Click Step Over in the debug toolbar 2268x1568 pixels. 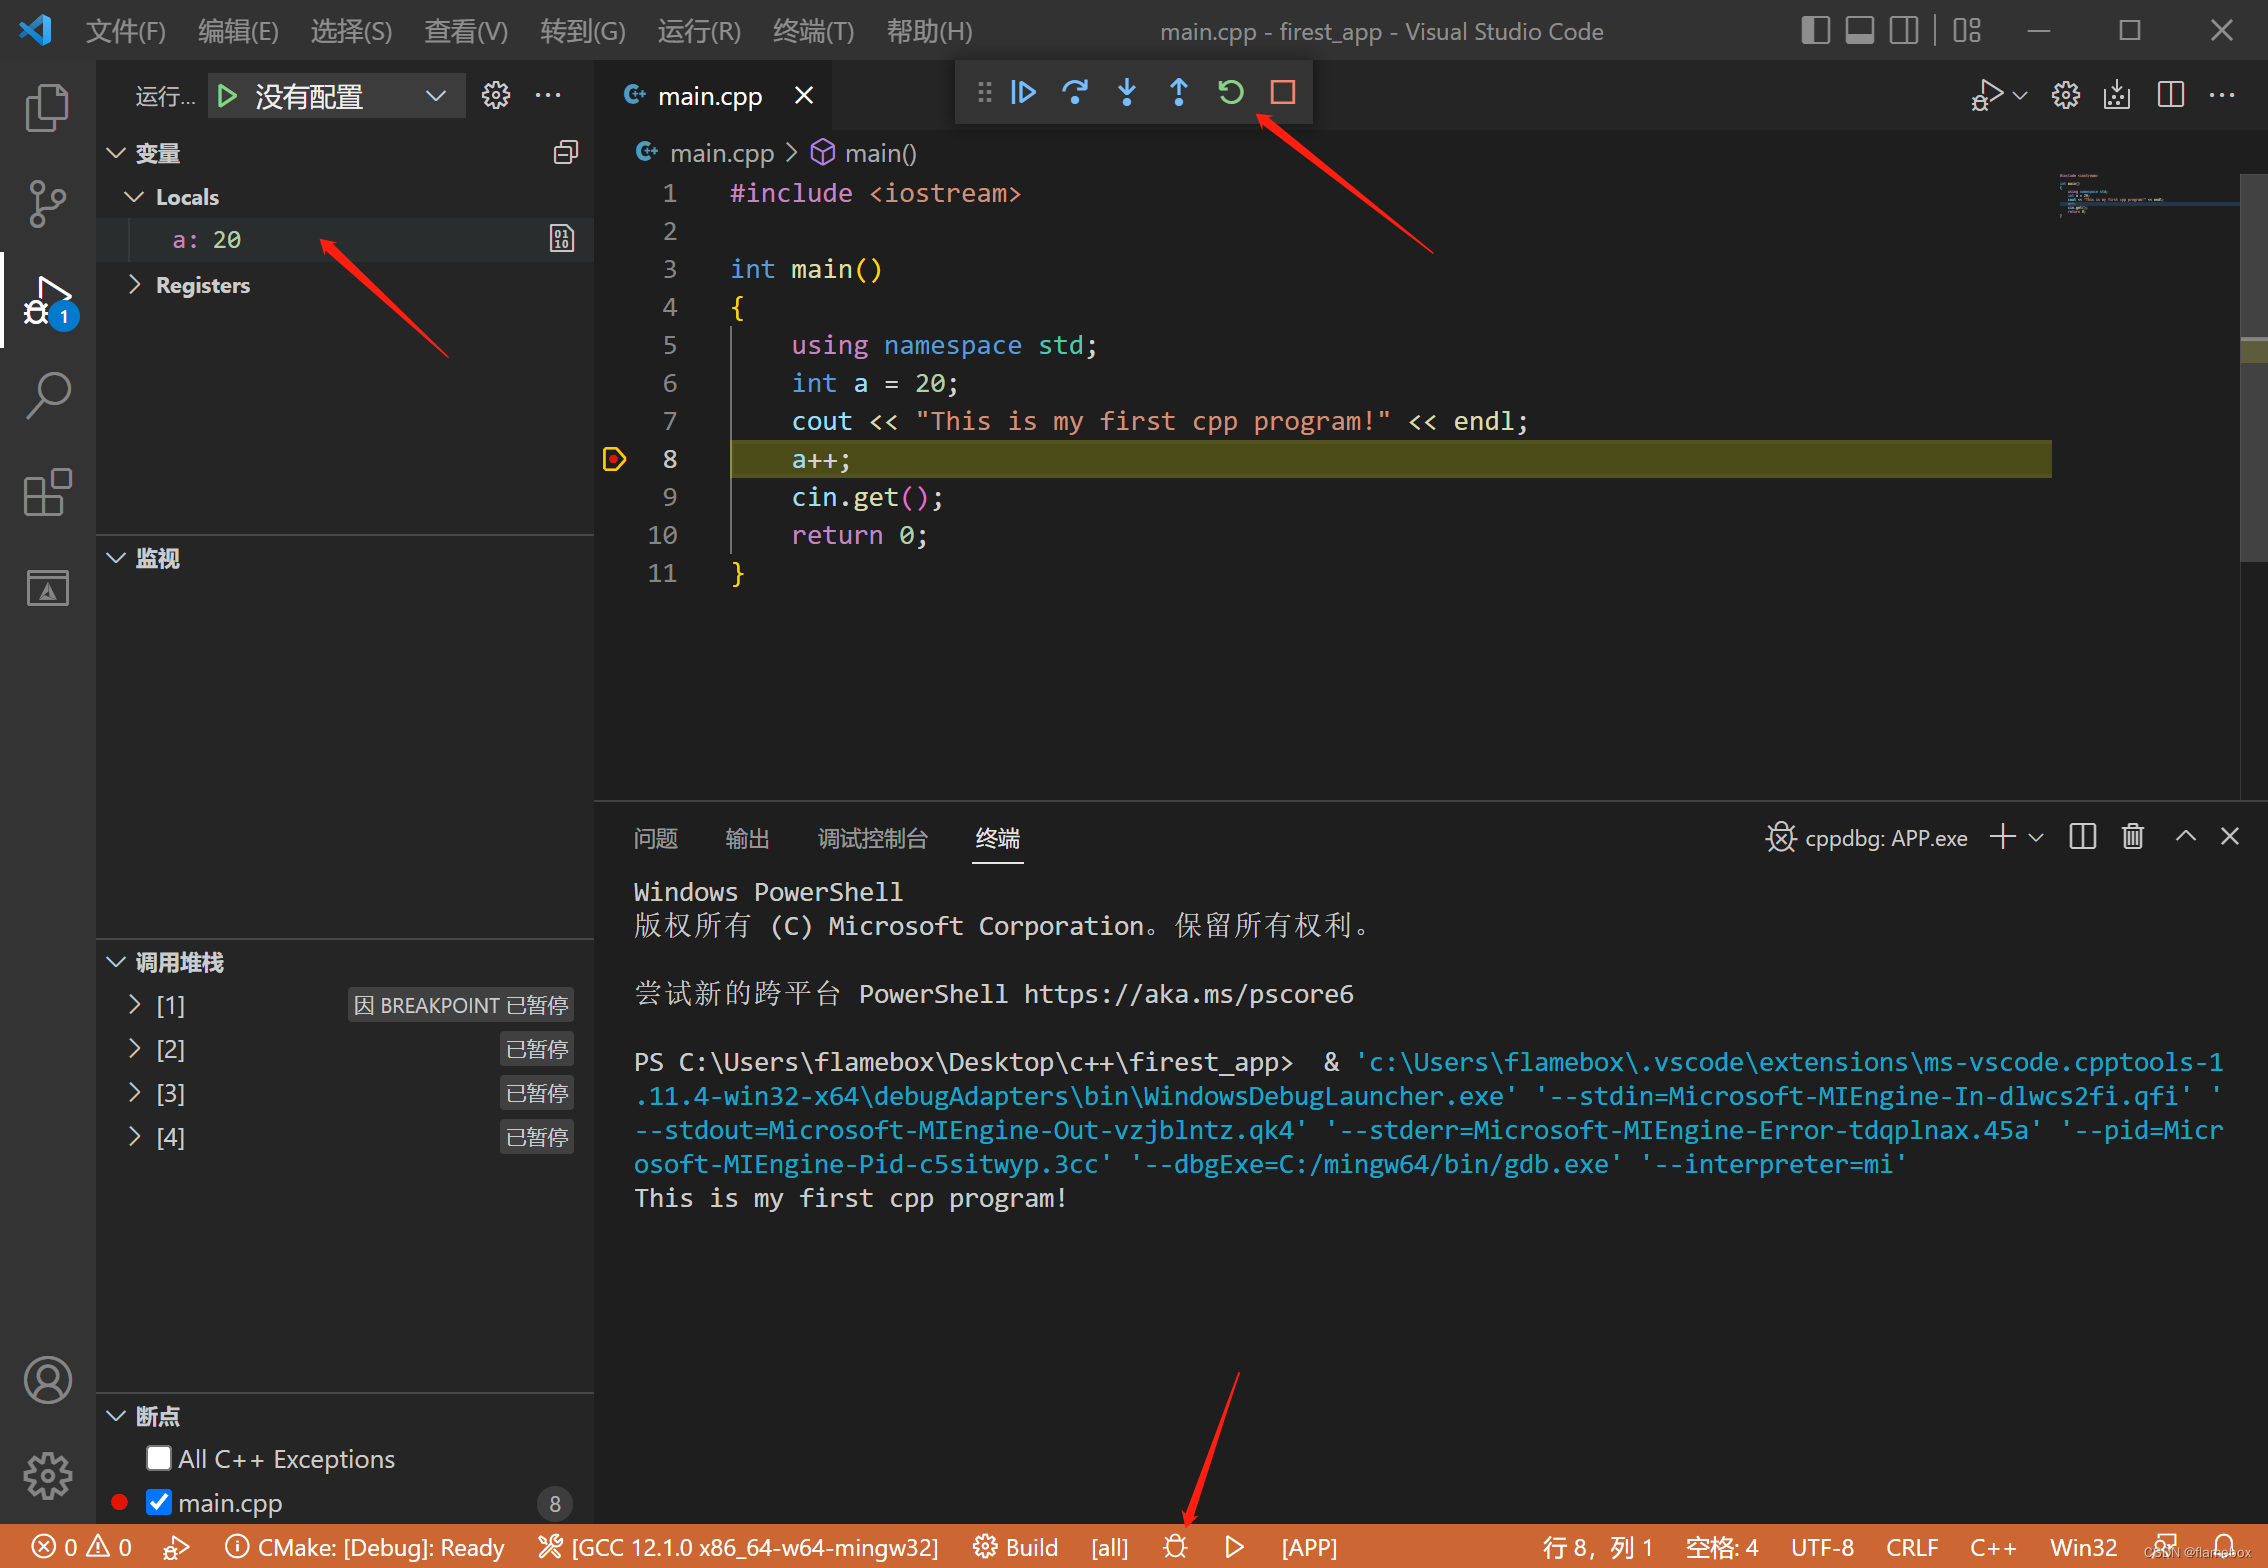tap(1075, 93)
